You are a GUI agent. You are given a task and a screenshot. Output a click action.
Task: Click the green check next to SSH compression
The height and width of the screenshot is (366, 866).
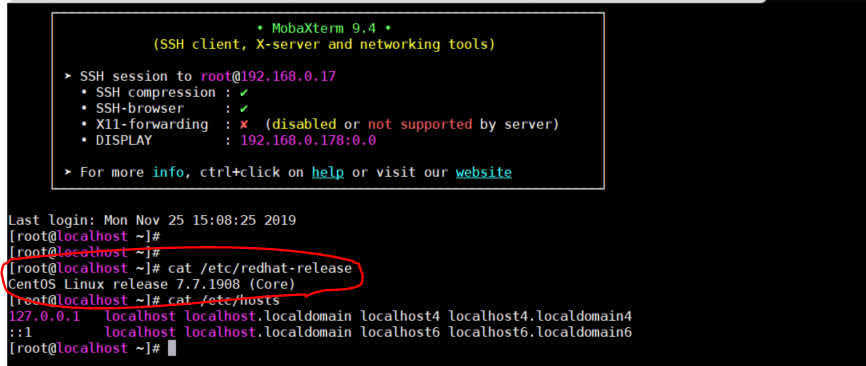244,93
